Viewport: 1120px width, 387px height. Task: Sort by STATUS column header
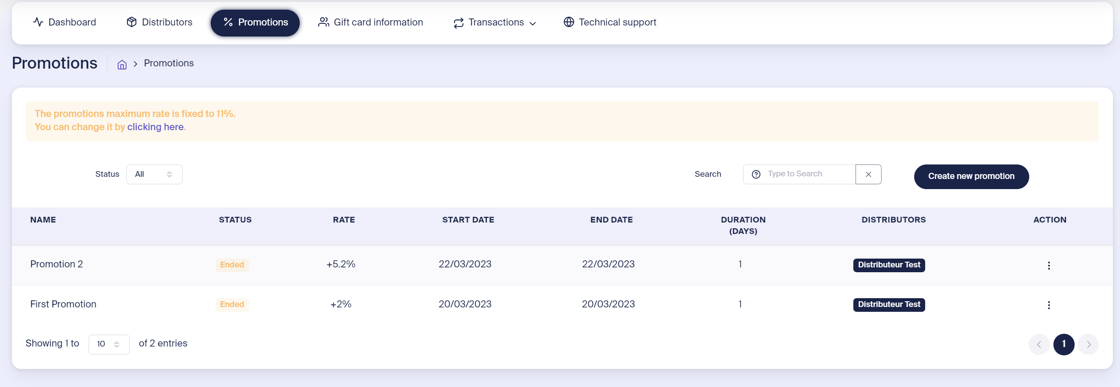click(x=235, y=220)
